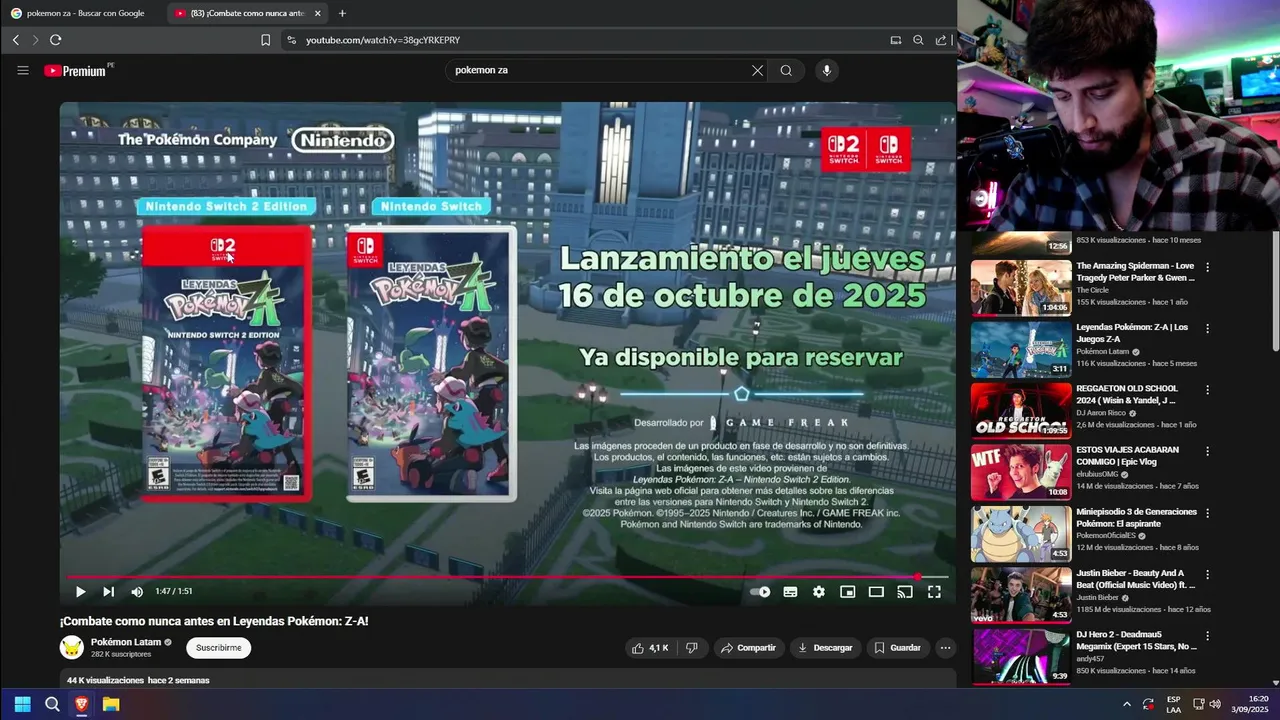Click inside the YouTube search field
This screenshot has width=1280, height=720.
click(600, 70)
